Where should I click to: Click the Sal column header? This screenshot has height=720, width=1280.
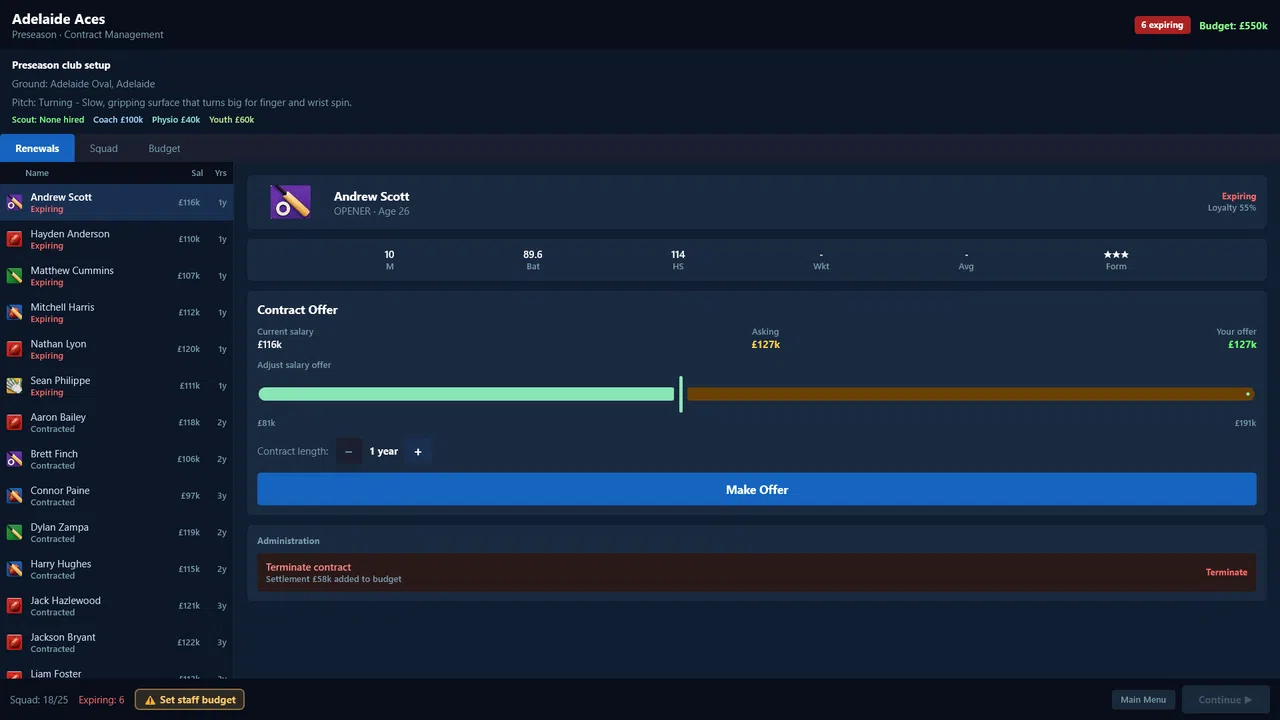point(197,173)
